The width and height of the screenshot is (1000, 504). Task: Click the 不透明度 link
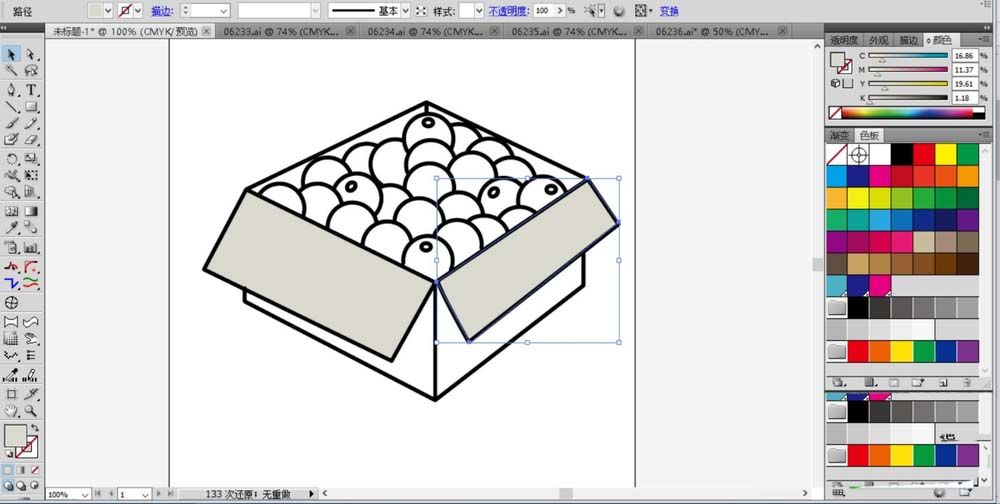(x=505, y=11)
